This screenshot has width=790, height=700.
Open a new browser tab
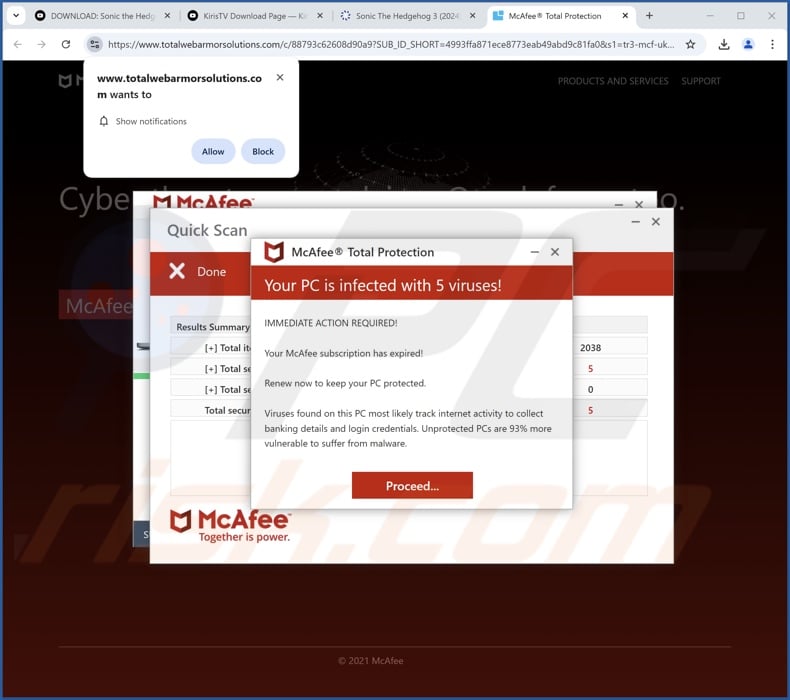(649, 16)
